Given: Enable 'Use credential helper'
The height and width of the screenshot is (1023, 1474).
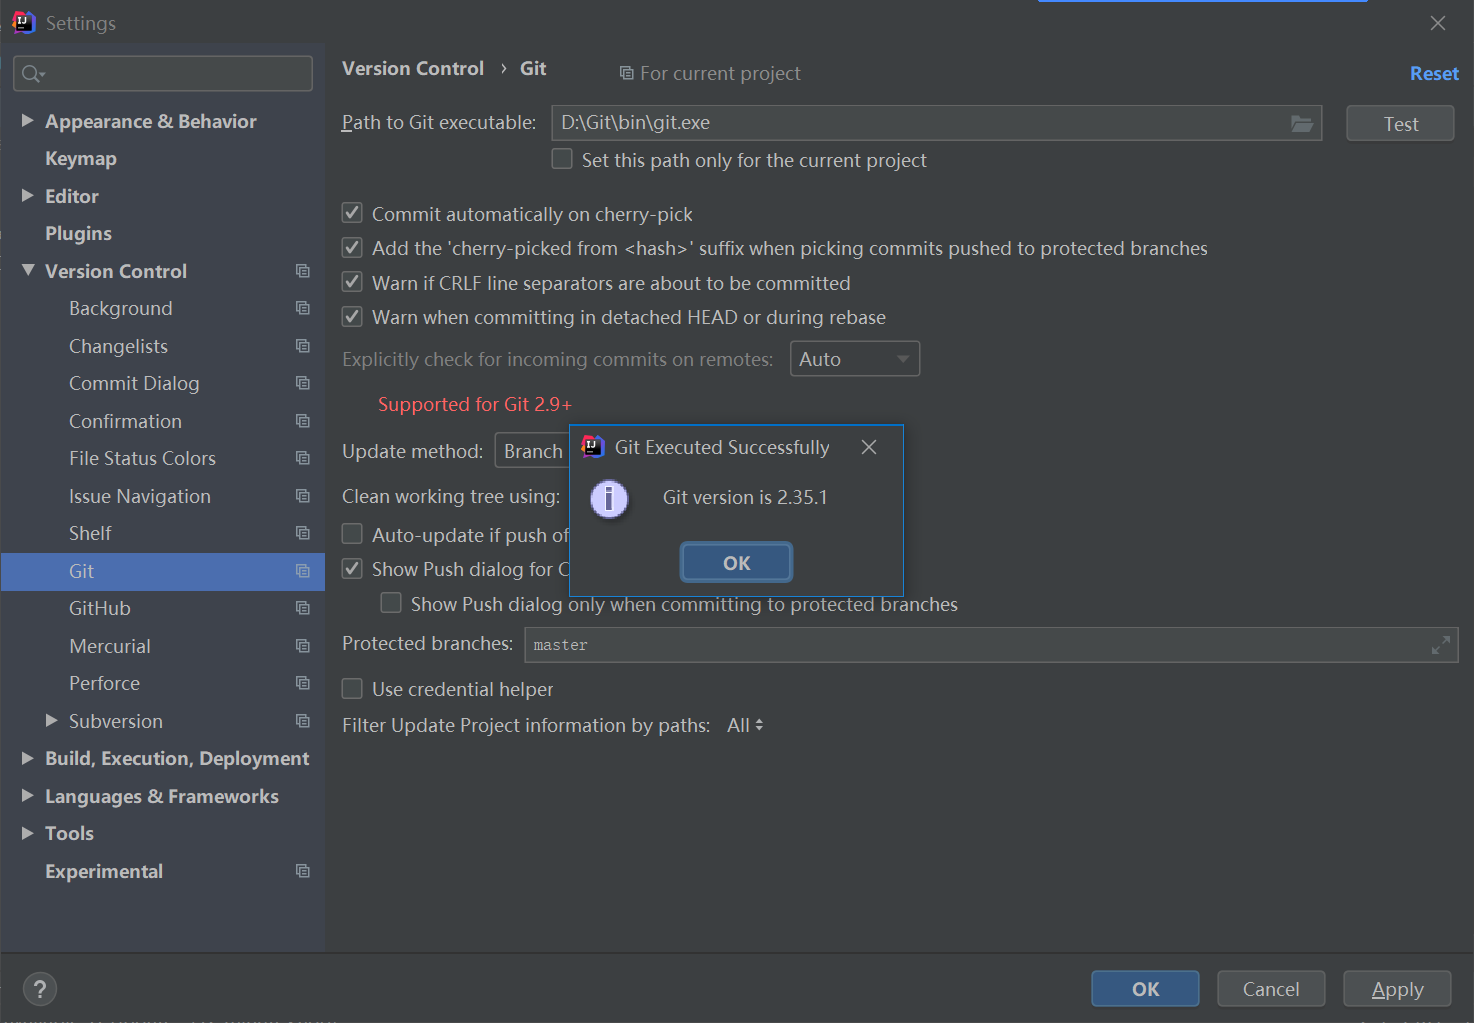Looking at the screenshot, I should (352, 688).
